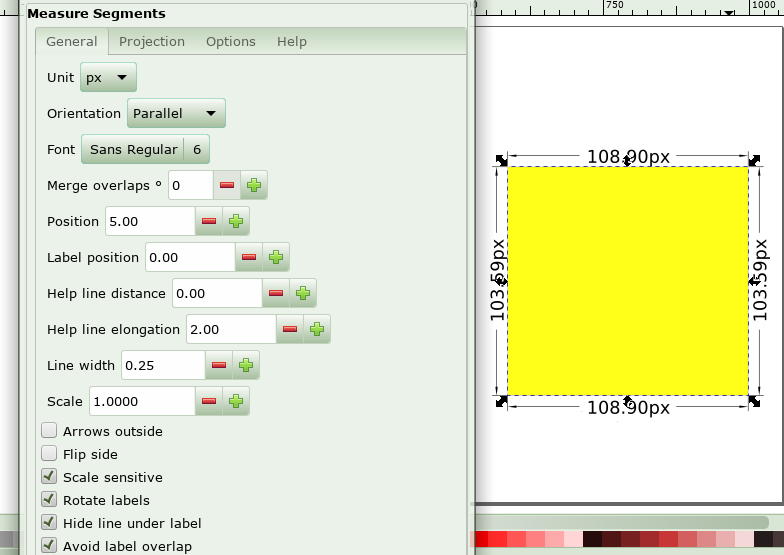This screenshot has width=784, height=555.
Task: Uncheck Rotate labels option
Action: click(x=49, y=500)
